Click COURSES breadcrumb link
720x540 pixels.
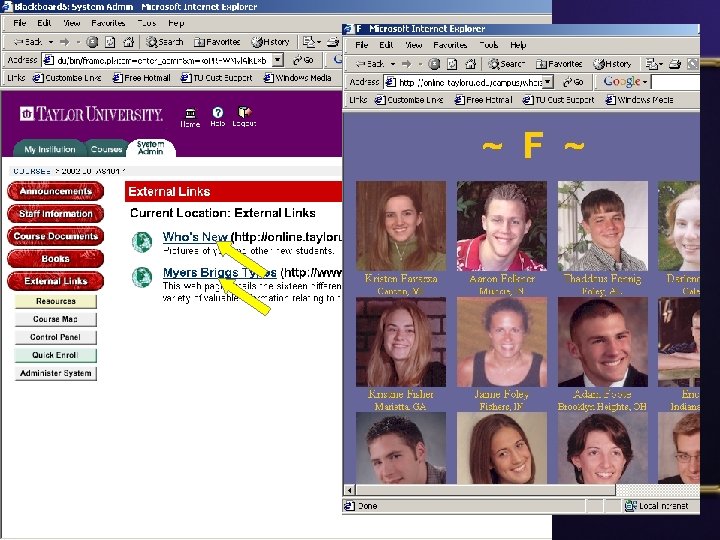(x=32, y=171)
